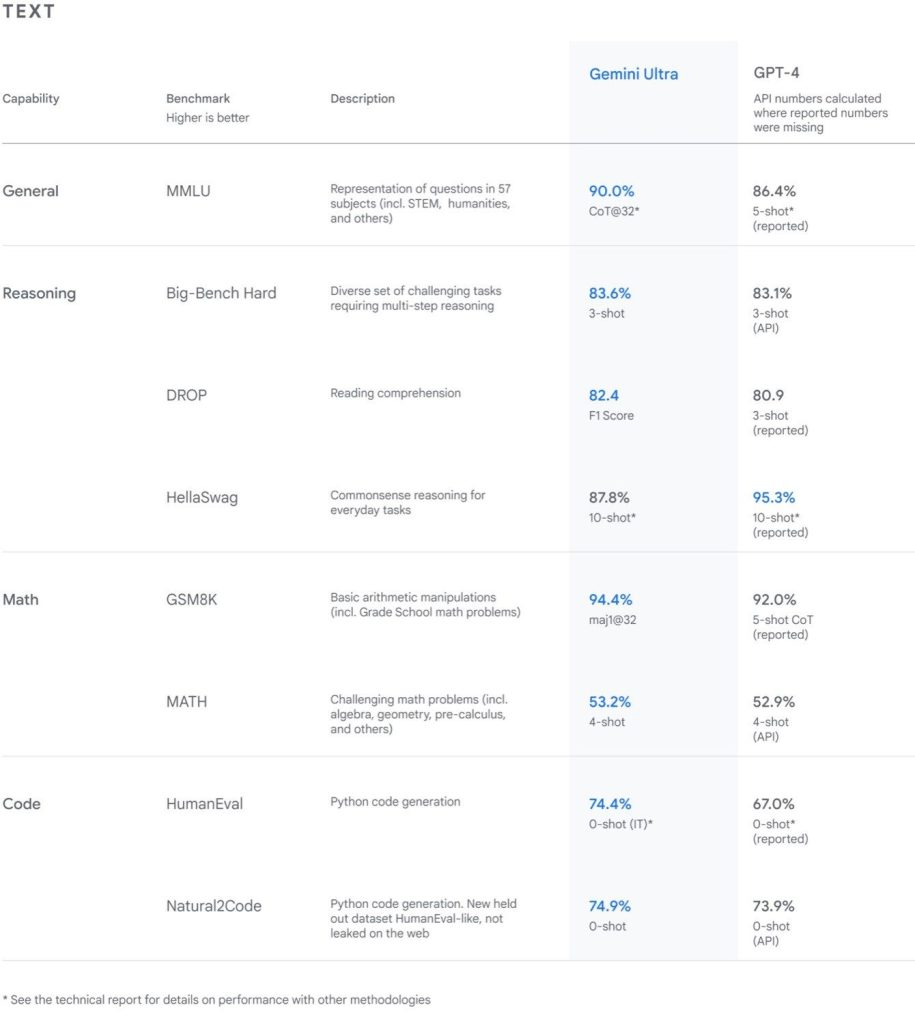Click the DROP benchmark name
The image size is (915, 1024).
click(187, 395)
